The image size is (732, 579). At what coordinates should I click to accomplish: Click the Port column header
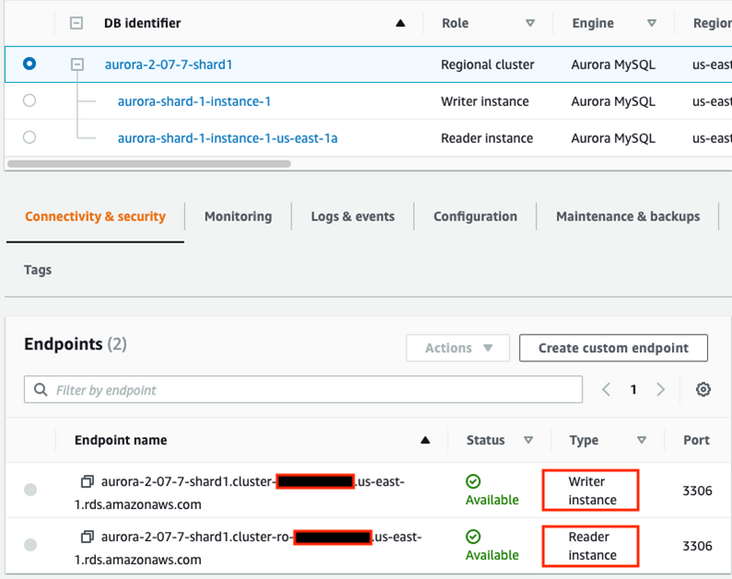(696, 440)
